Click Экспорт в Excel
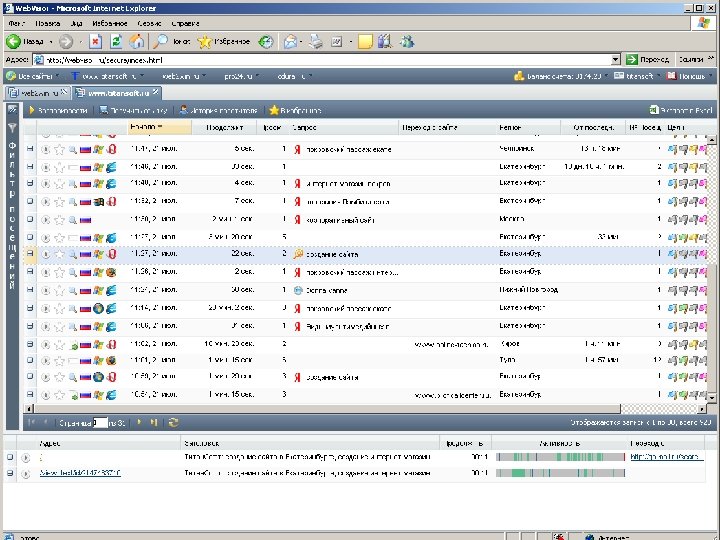The image size is (720, 540). [681, 110]
